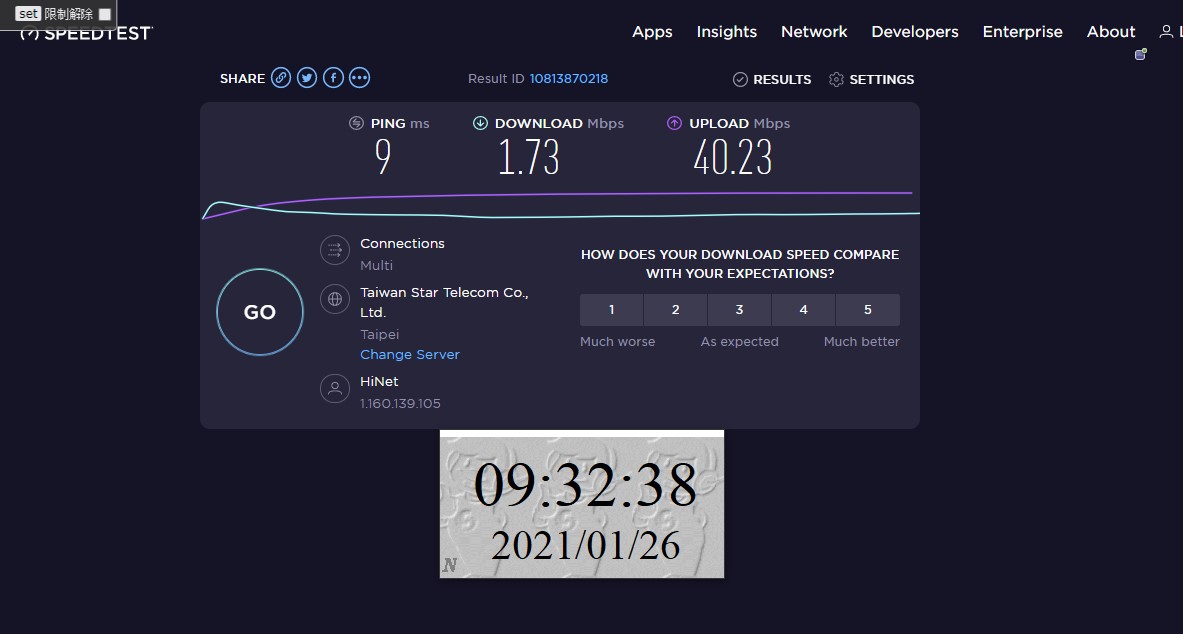Open more share options ellipsis icon

click(x=360, y=78)
